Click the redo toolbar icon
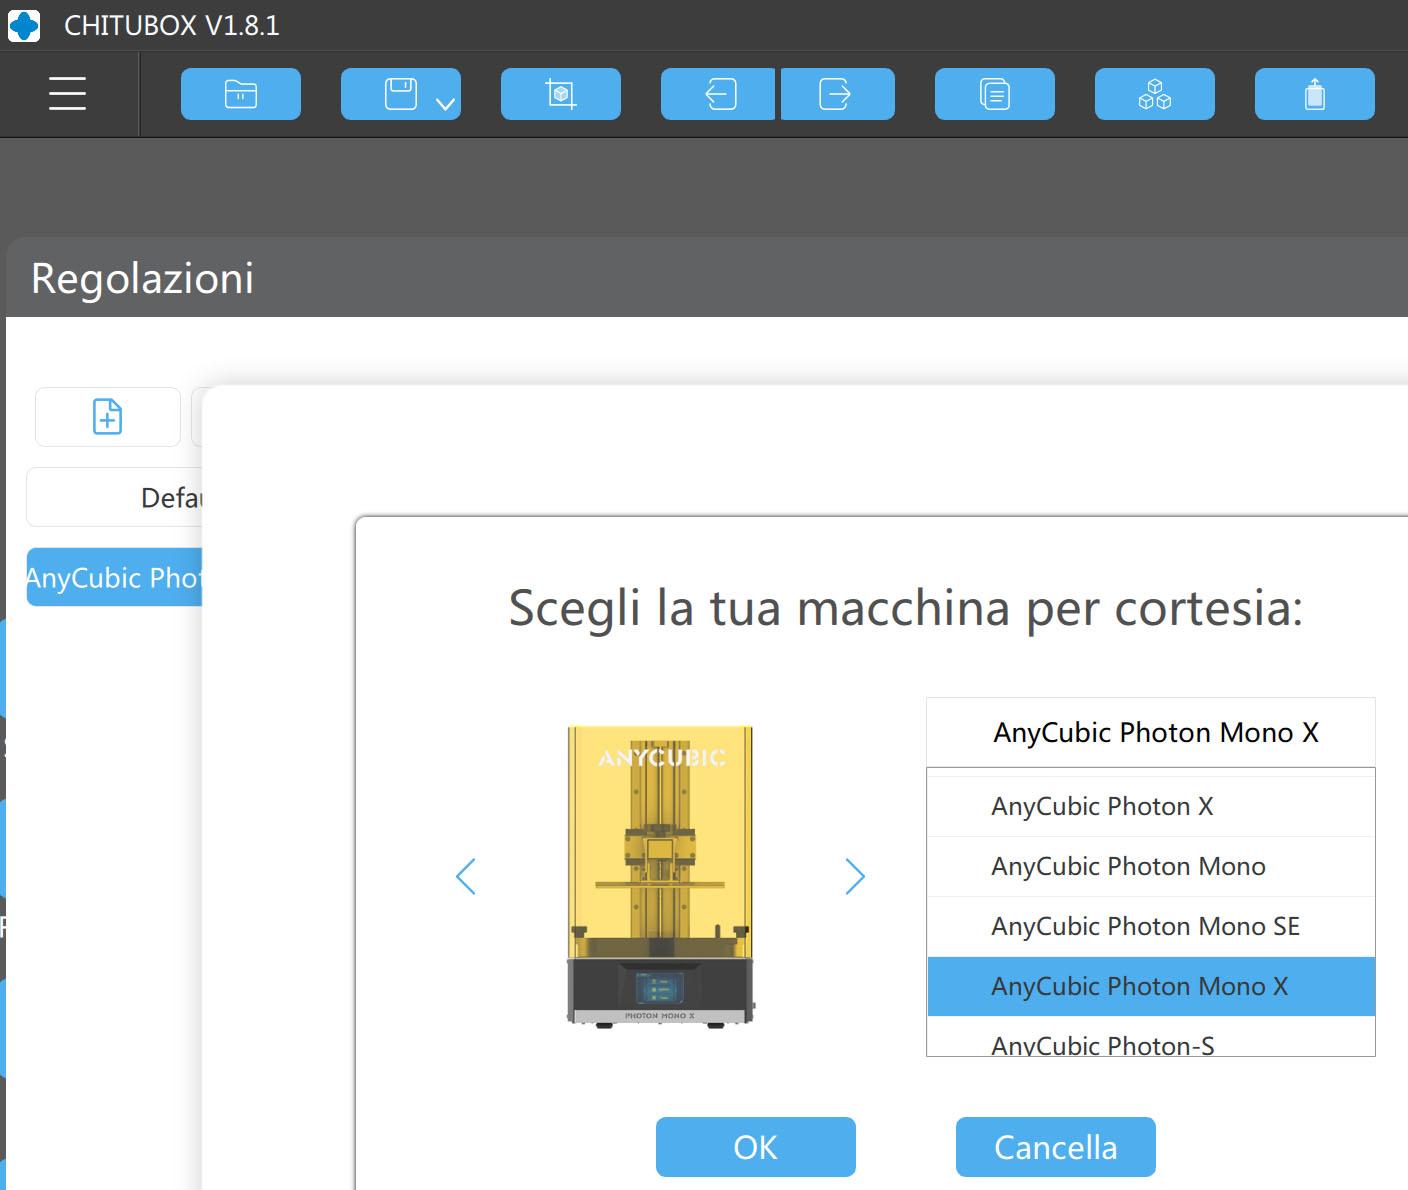 836,94
